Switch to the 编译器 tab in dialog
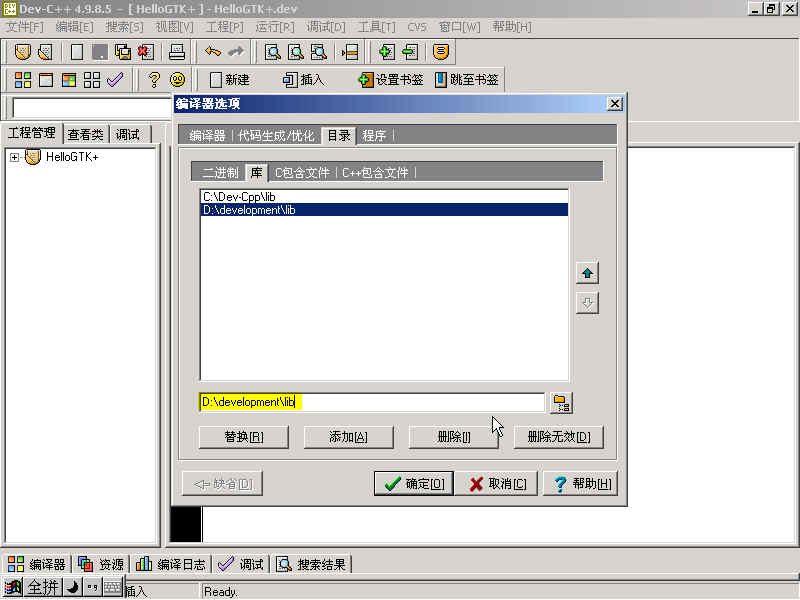Screen dimensions: 800x600 tap(207, 136)
